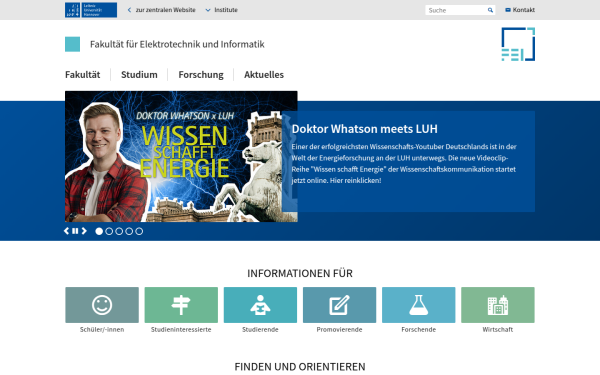Viewport: 600px width, 375px height.
Task: Open the Fakultät menu
Action: coord(83,75)
